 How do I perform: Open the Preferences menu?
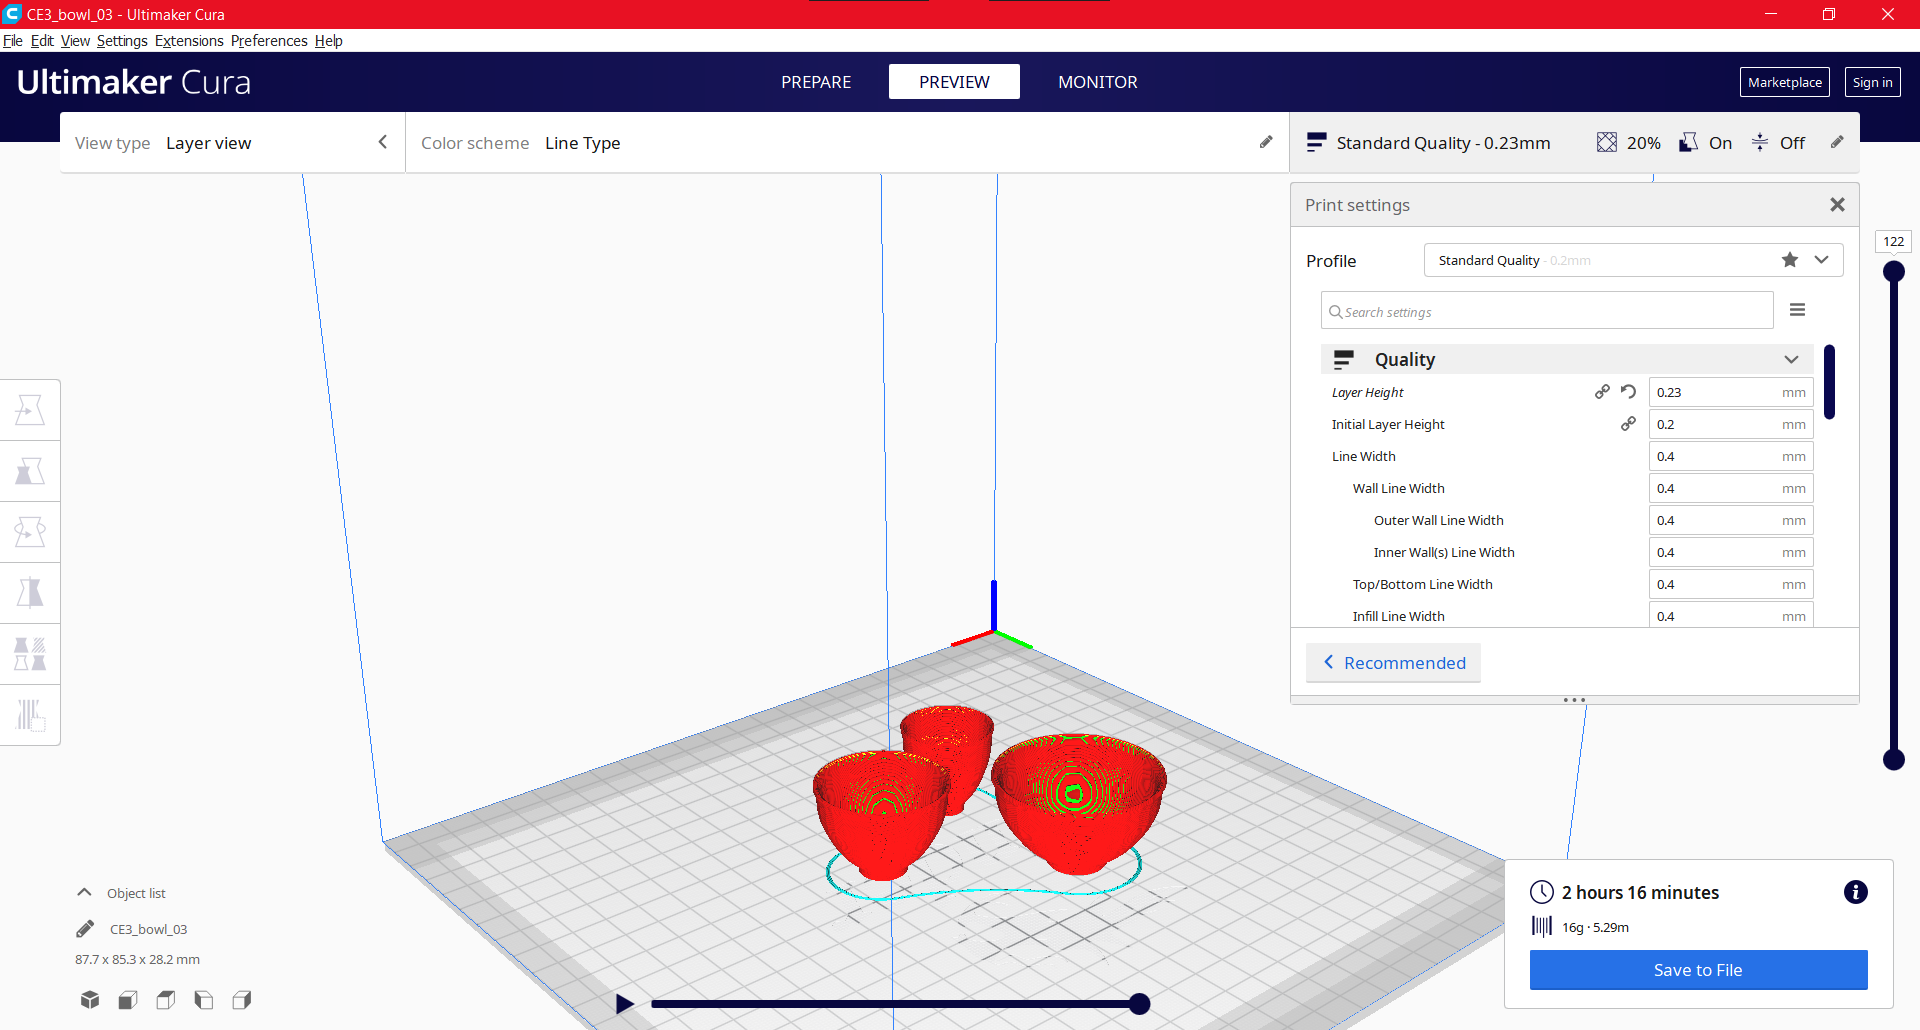click(x=268, y=41)
